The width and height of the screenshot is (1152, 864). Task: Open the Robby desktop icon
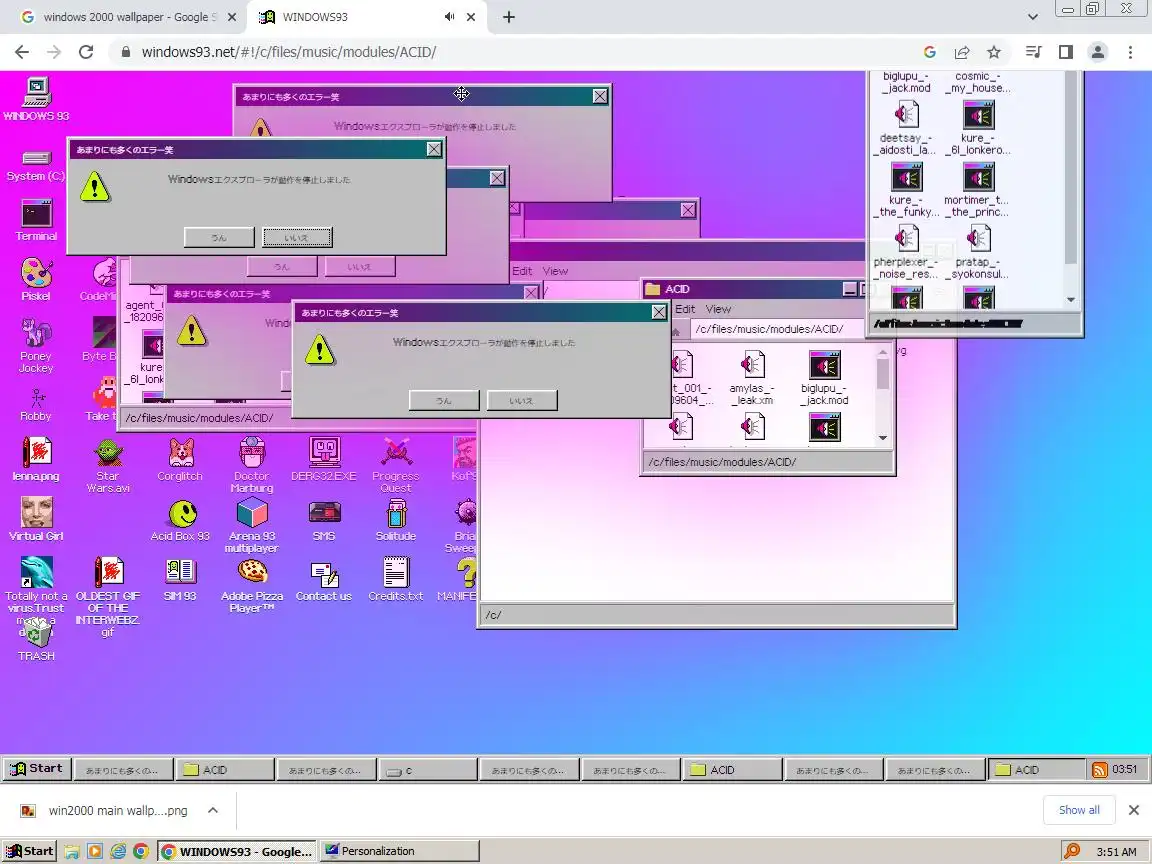(x=36, y=405)
